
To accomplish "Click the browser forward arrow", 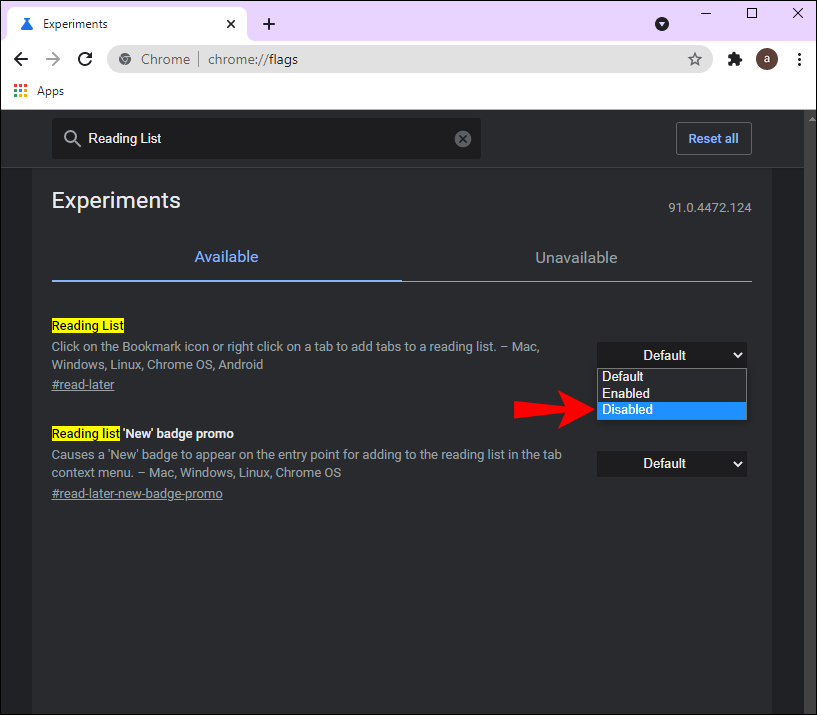I will pyautogui.click(x=53, y=59).
